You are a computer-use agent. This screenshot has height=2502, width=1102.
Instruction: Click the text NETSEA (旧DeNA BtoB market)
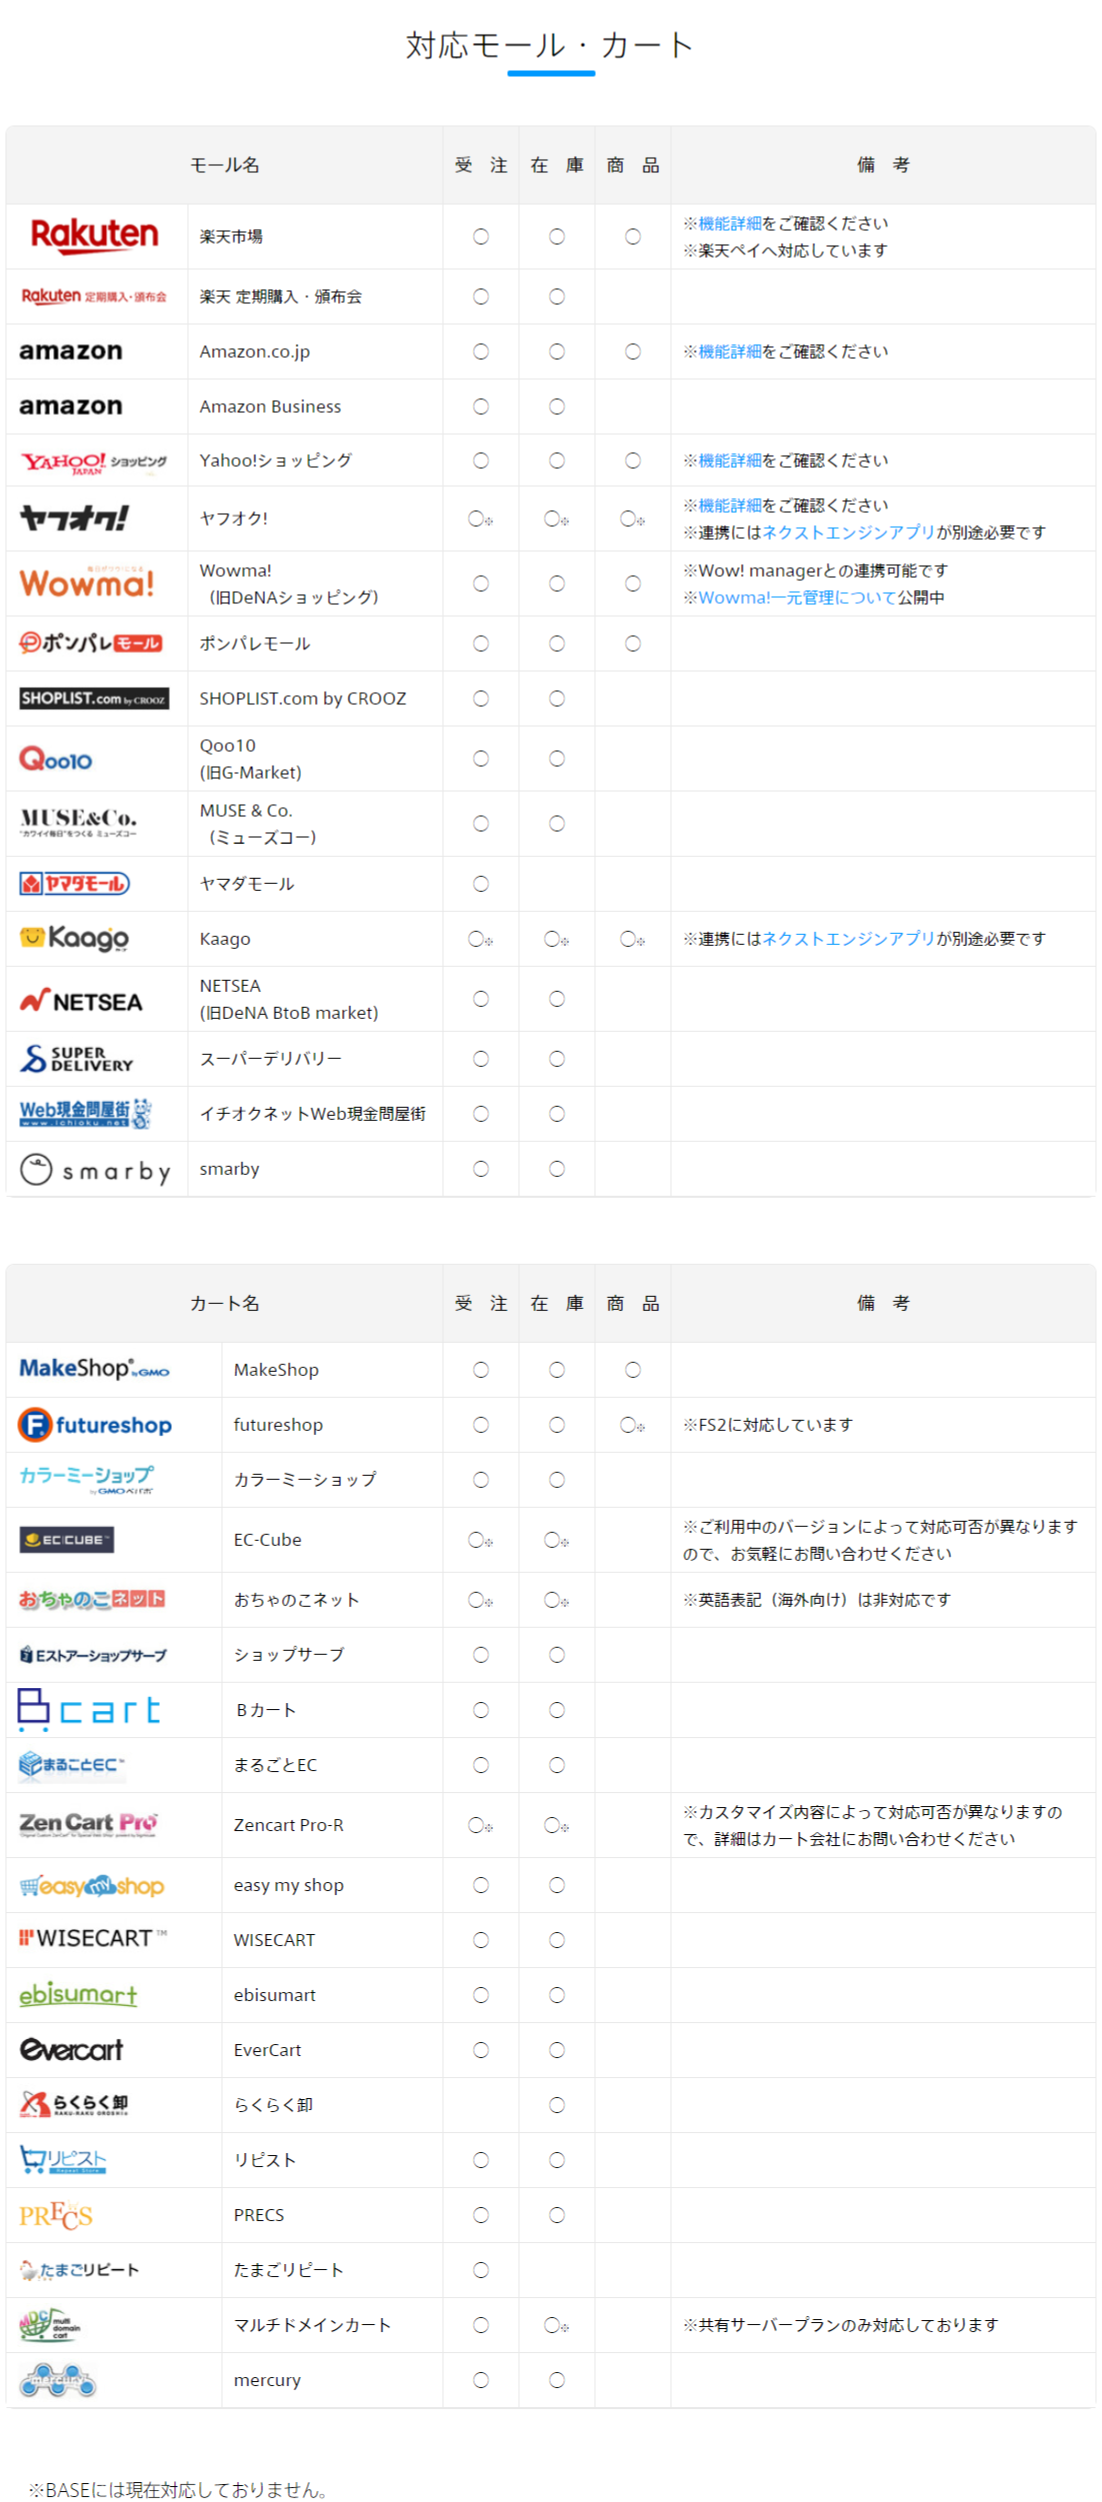(289, 999)
